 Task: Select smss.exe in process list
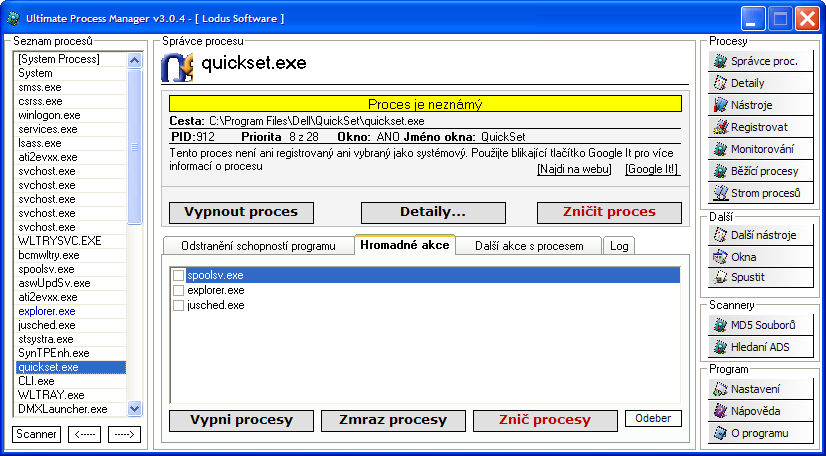[x=71, y=87]
